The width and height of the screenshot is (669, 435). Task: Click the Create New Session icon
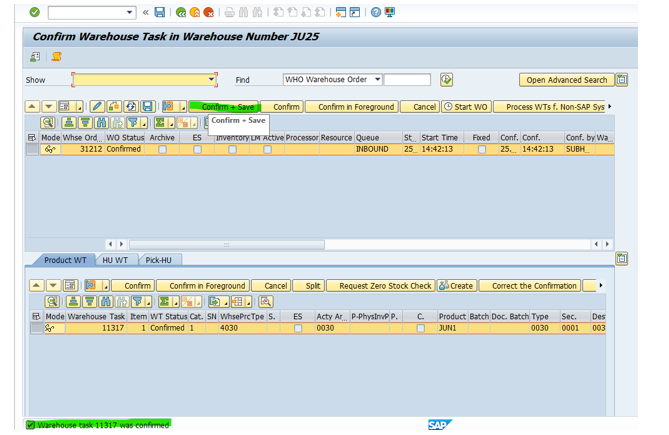click(x=340, y=12)
